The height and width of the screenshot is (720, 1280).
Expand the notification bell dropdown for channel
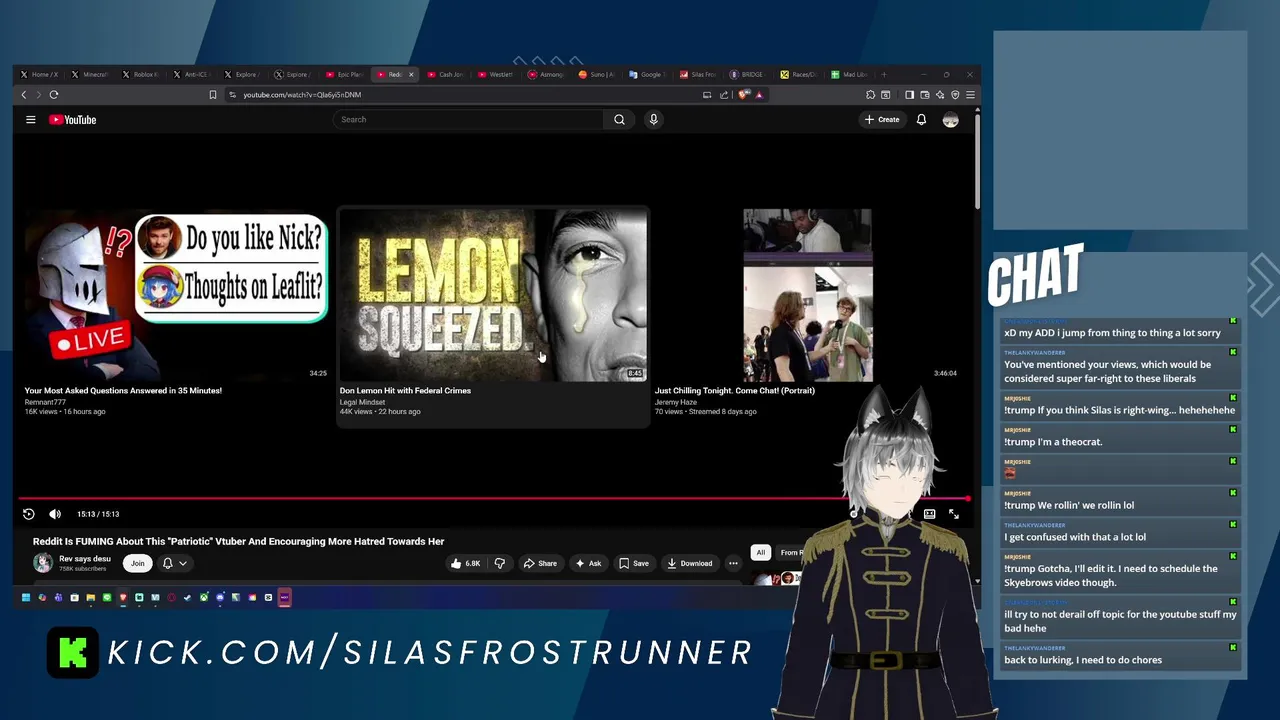[175, 563]
